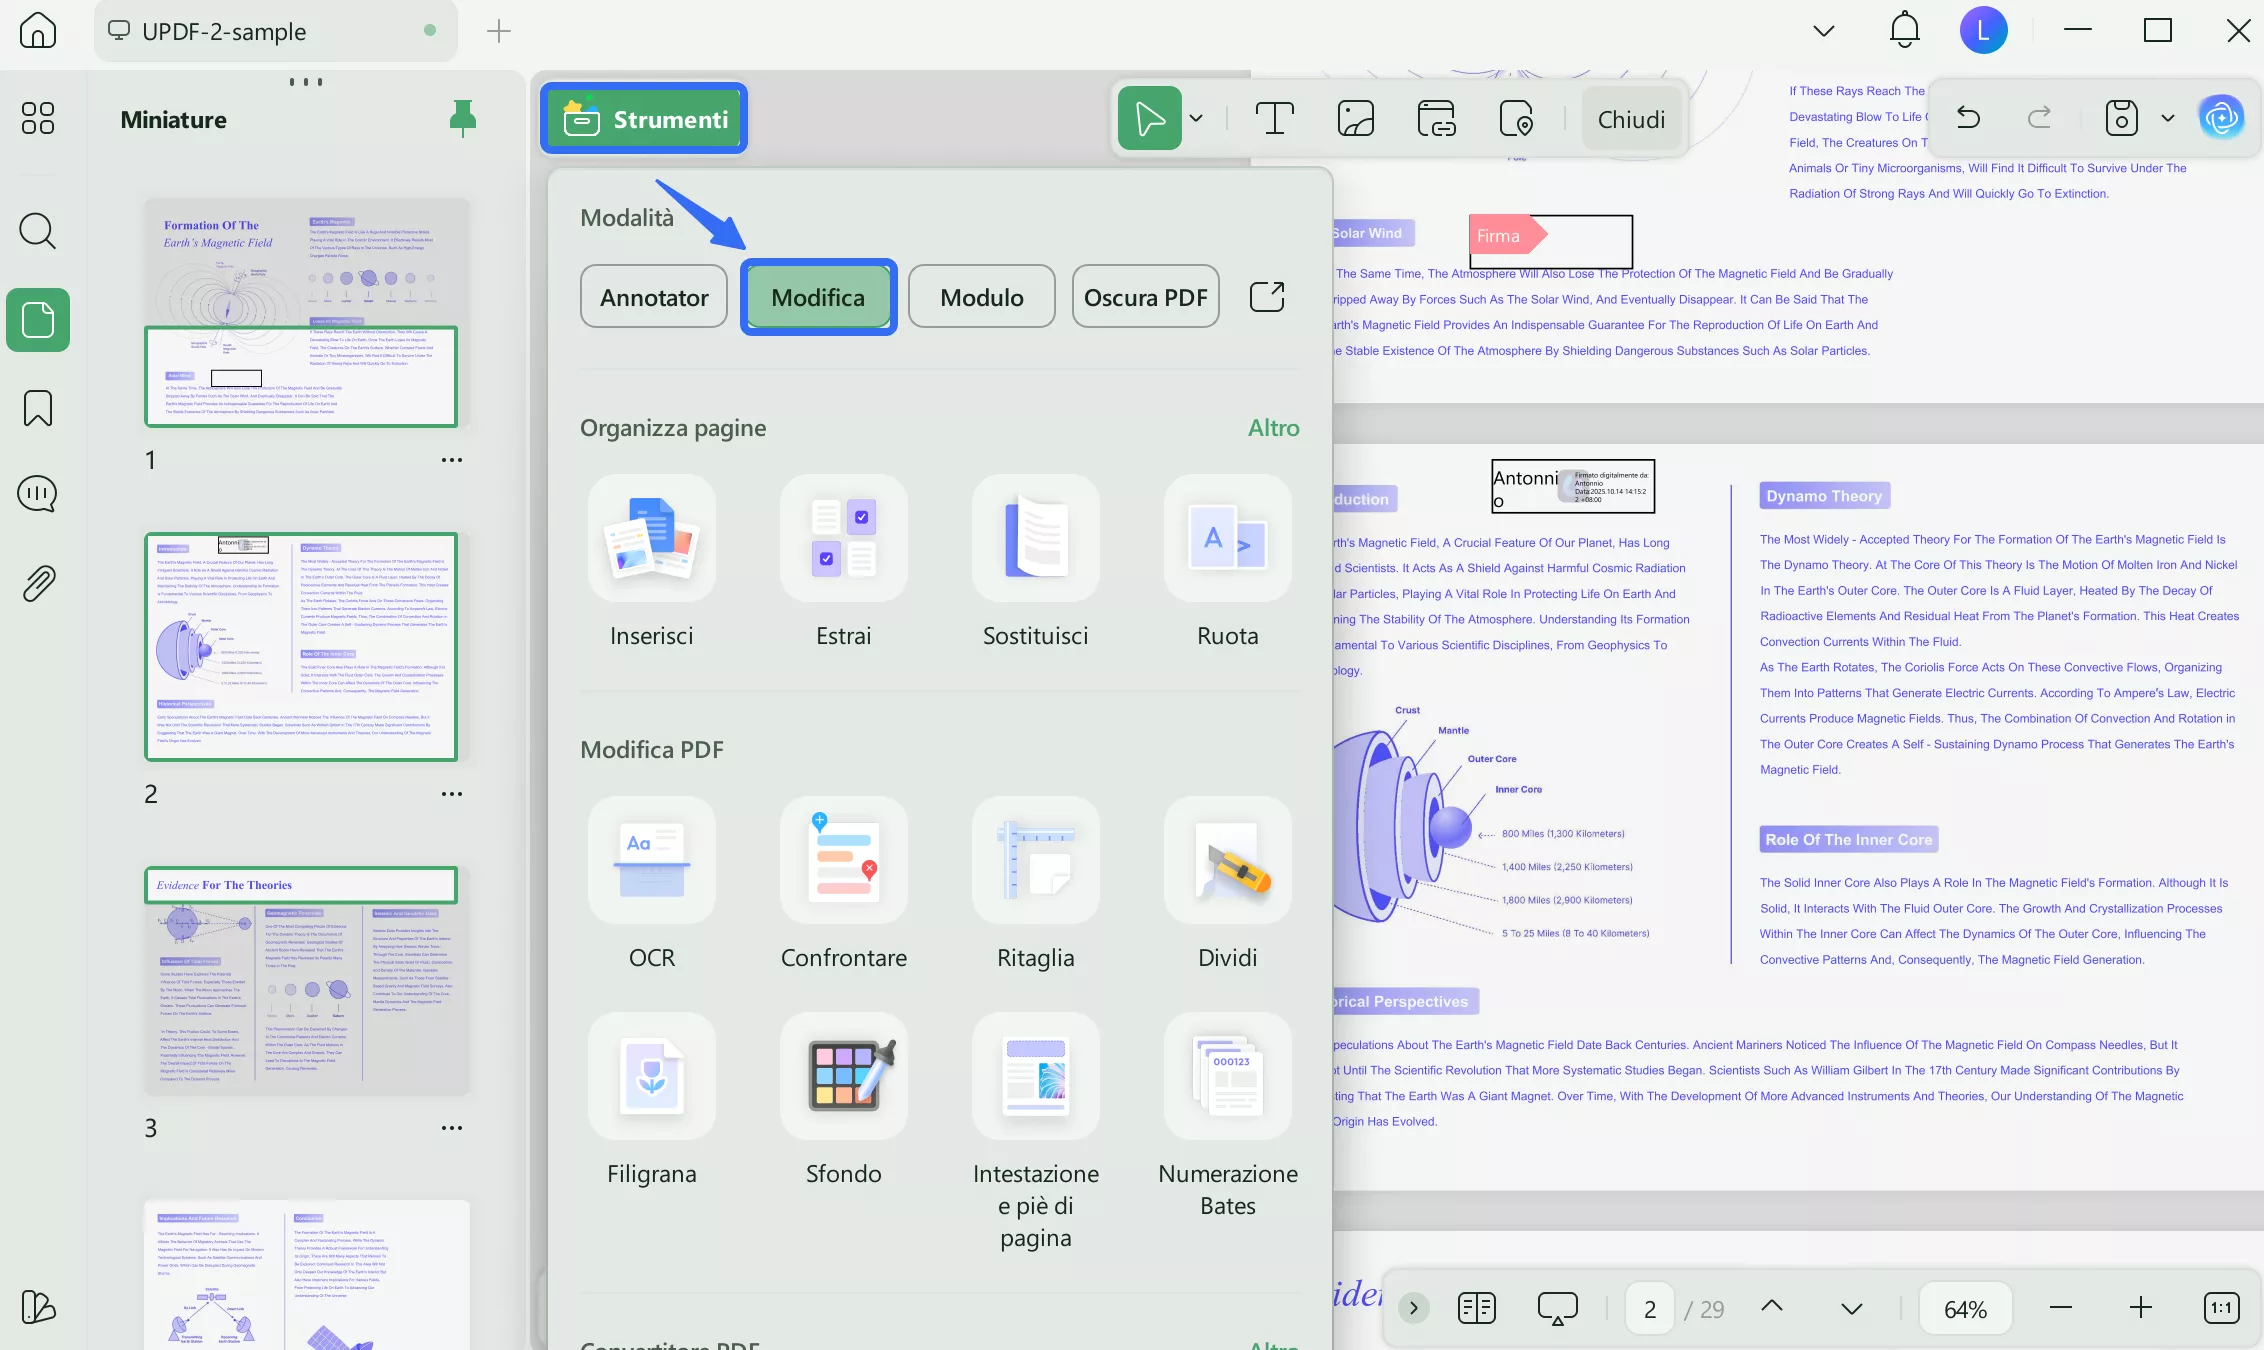Toggle the Miniature panel pin
The height and width of the screenshot is (1350, 2264).
click(x=462, y=118)
